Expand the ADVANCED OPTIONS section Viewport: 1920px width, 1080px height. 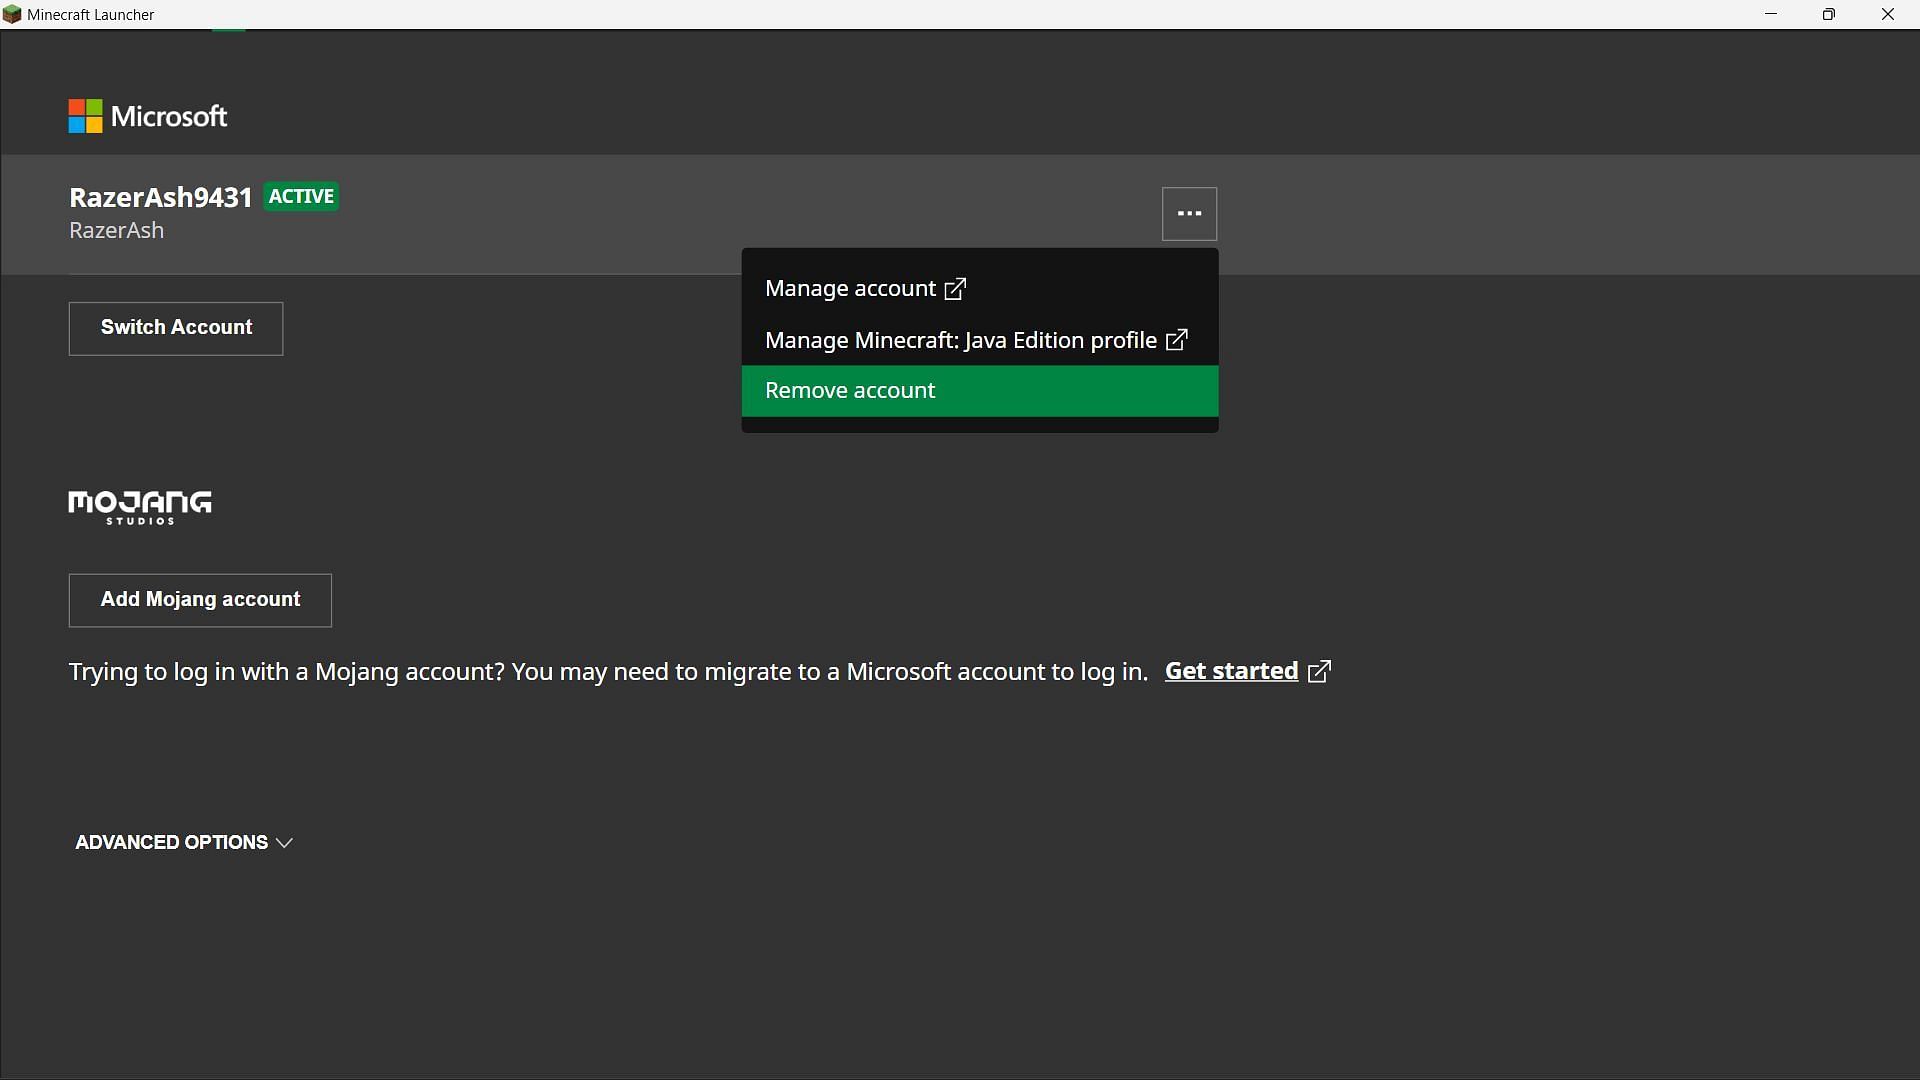coord(183,841)
